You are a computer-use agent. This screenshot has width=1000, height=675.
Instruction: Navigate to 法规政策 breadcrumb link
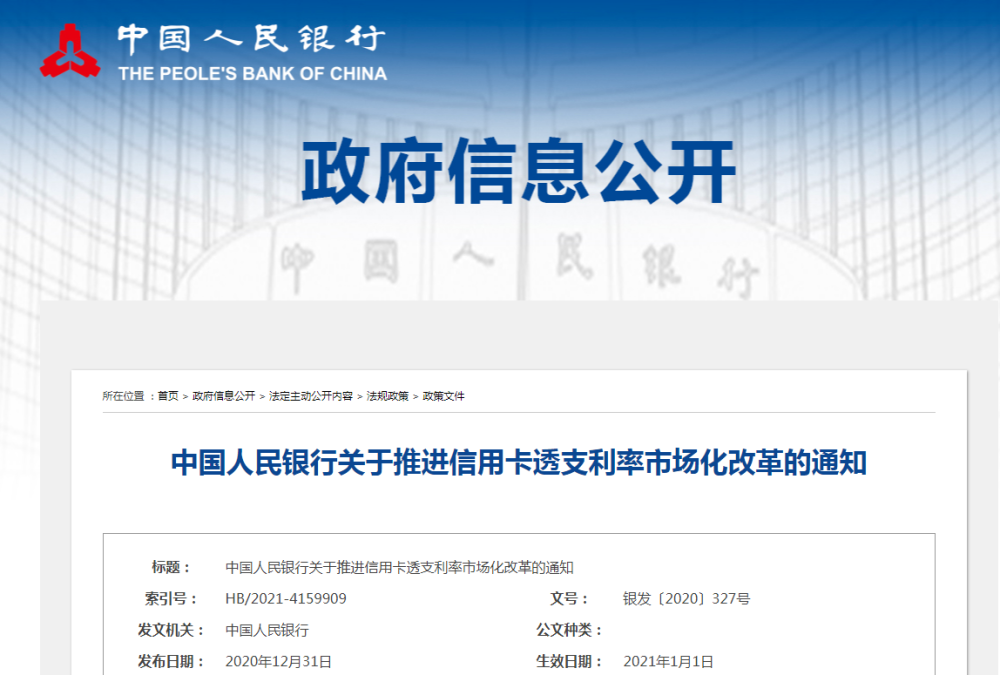point(387,396)
